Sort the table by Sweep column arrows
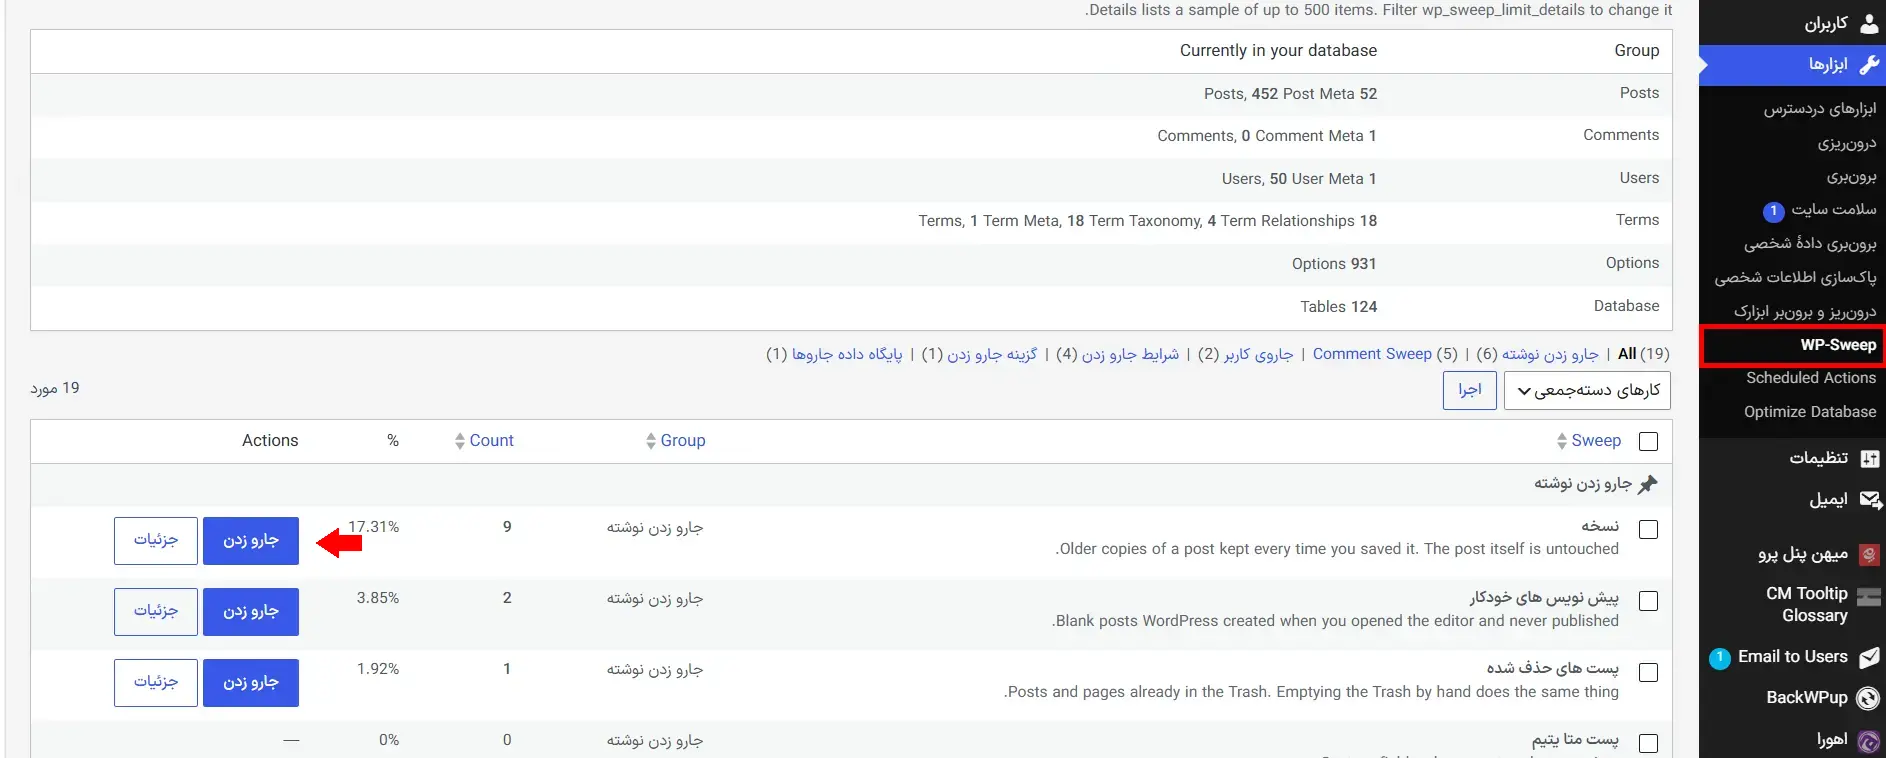The image size is (1886, 758). click(x=1562, y=441)
